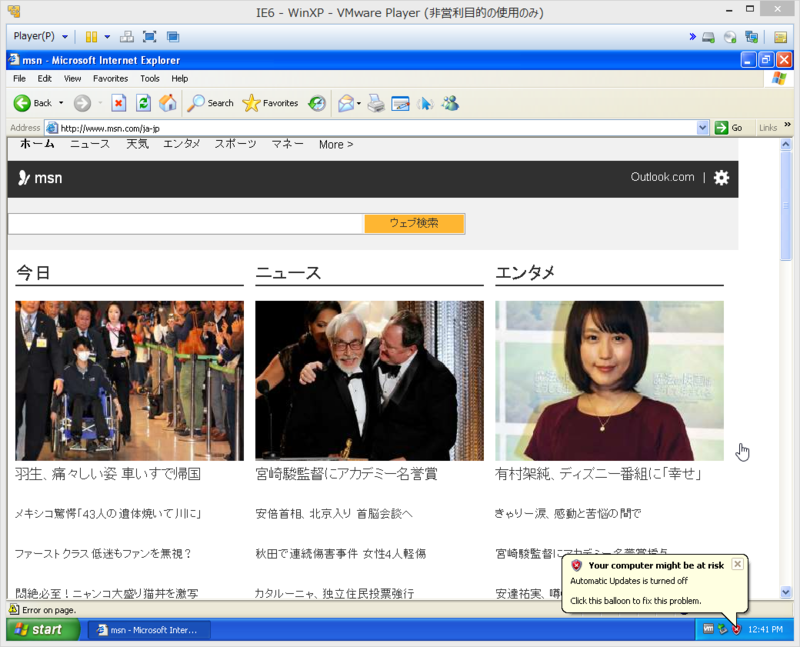Viewport: 800px width, 647px height.
Task: Click VMware suspend pause icon
Action: [x=91, y=37]
